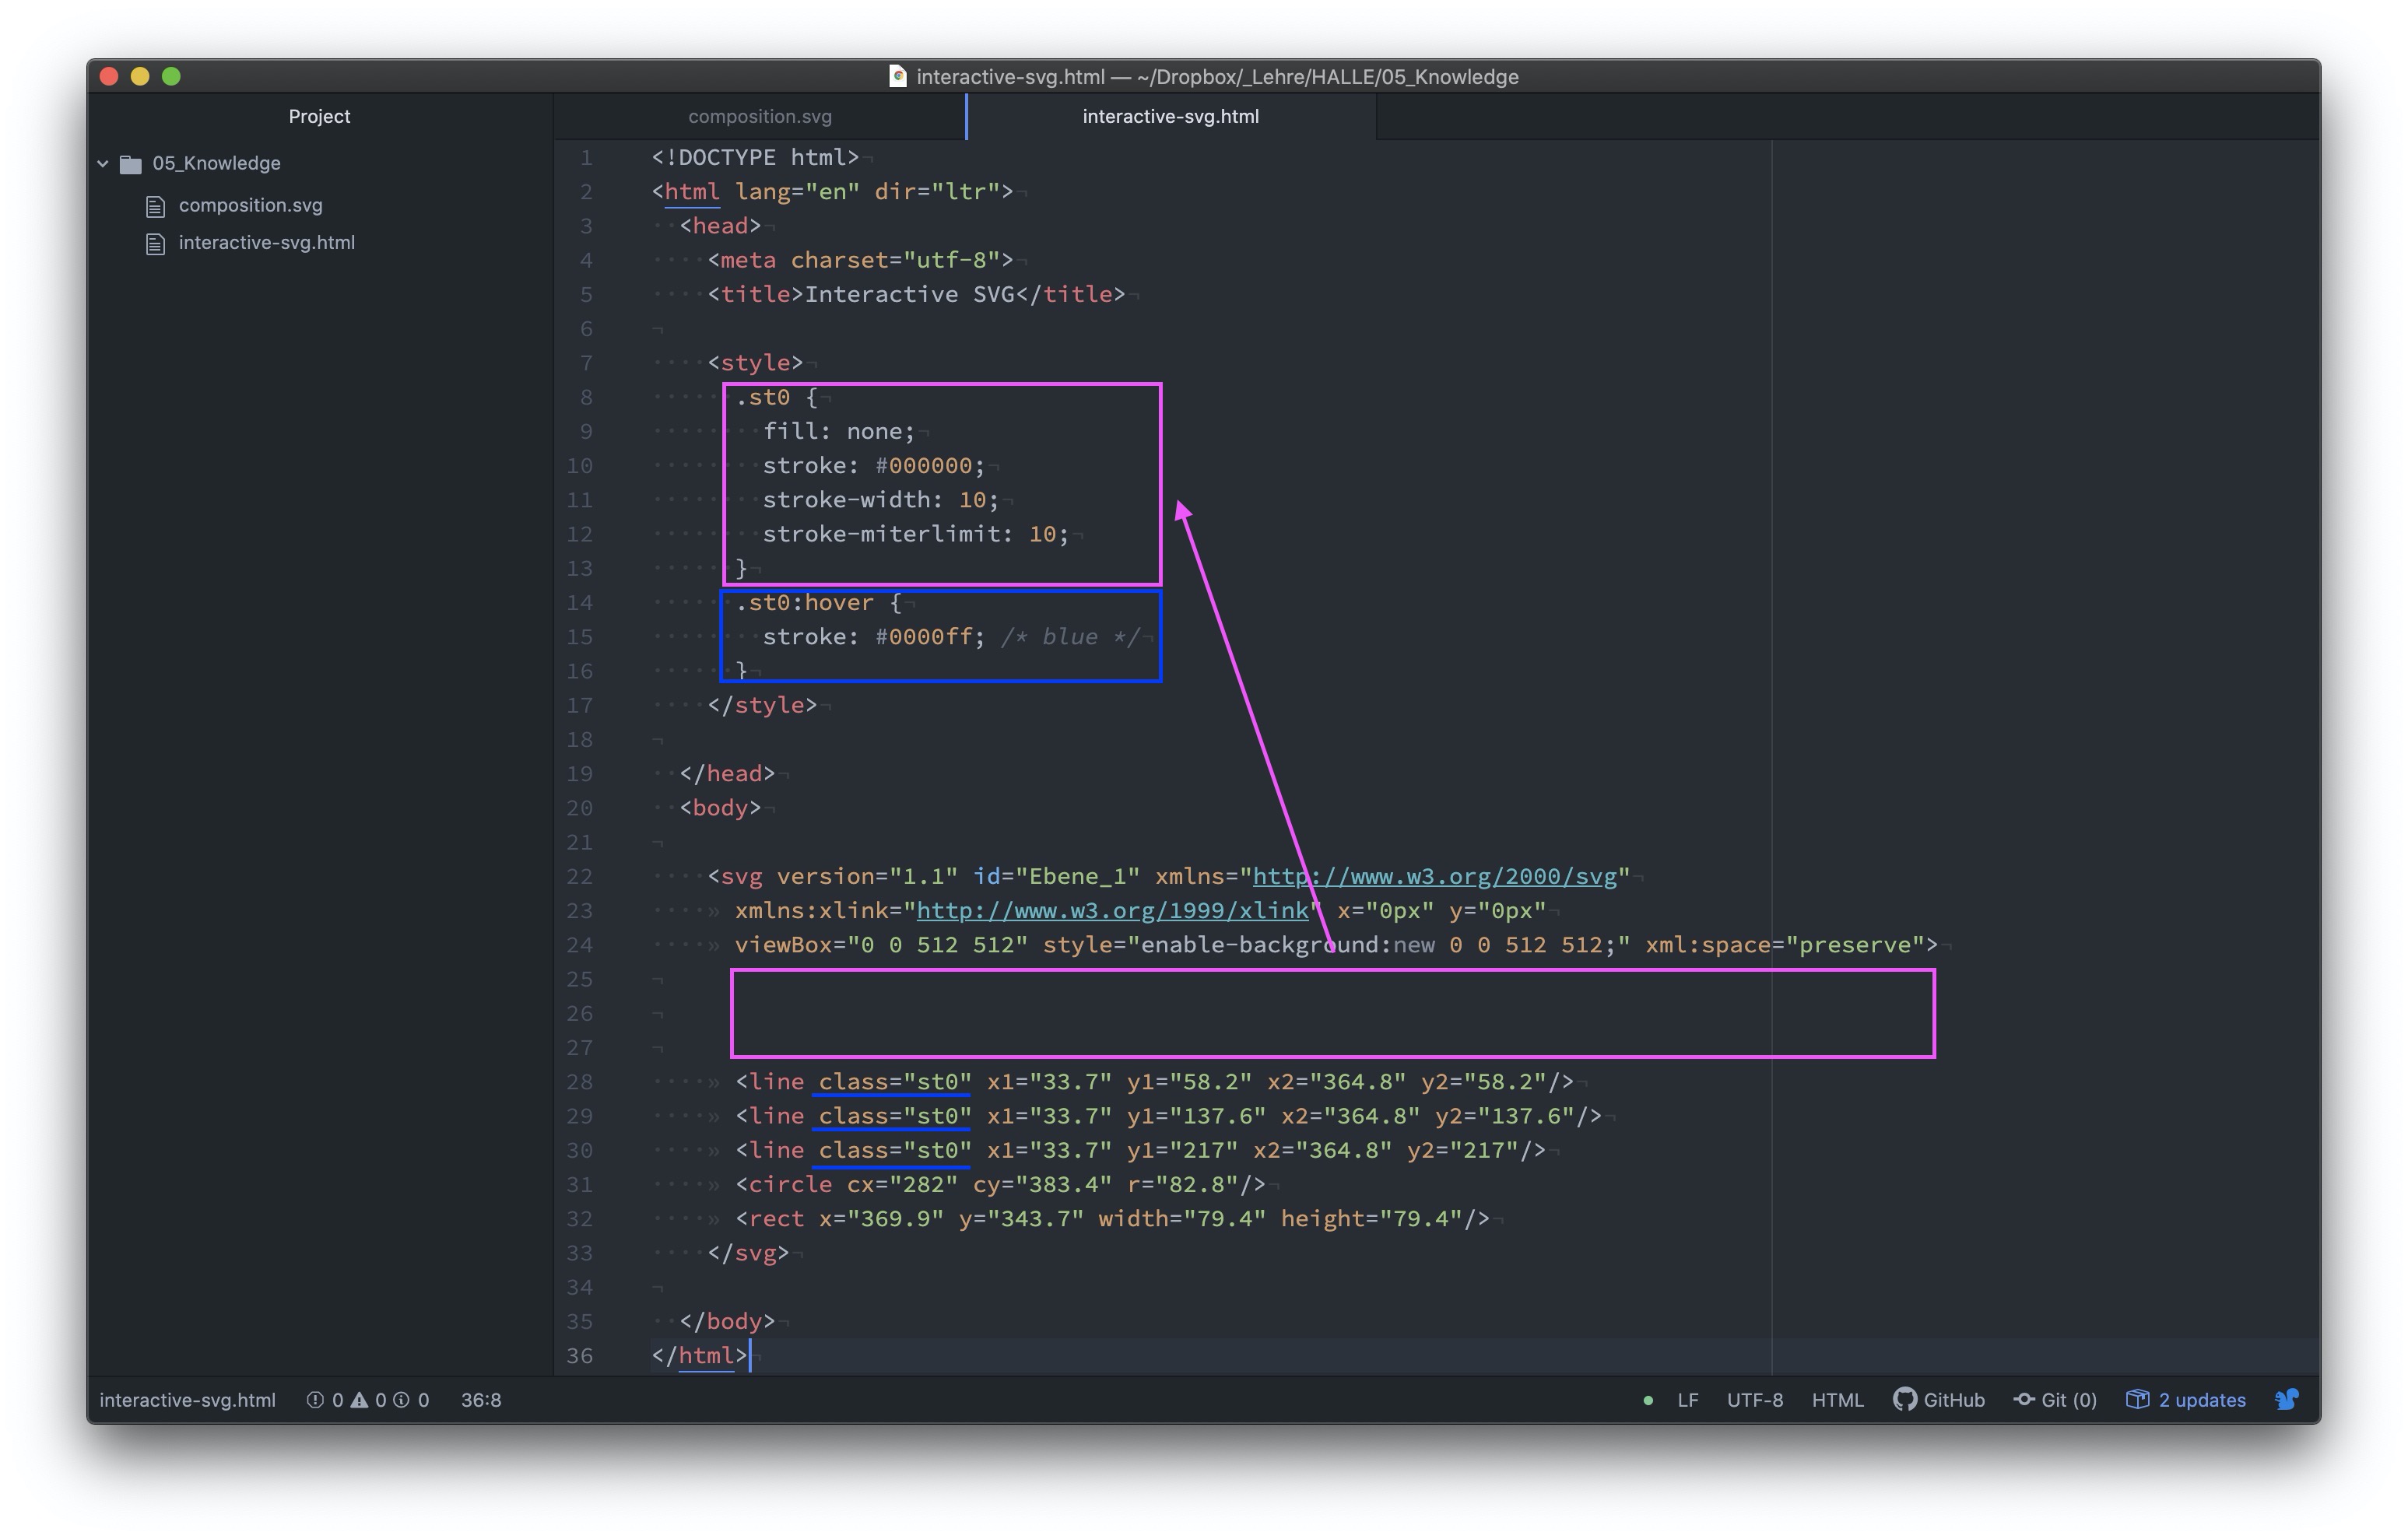This screenshot has height=1539, width=2408.
Task: Click the 'viewBox="0 0 512 512"' attribute
Action: coord(881,945)
